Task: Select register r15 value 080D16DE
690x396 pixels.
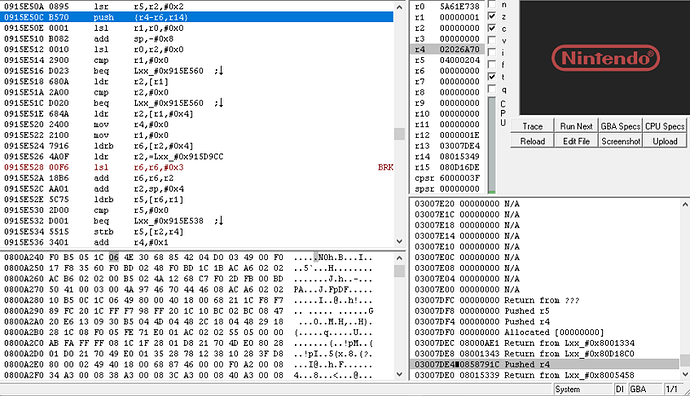Action: coord(459,167)
